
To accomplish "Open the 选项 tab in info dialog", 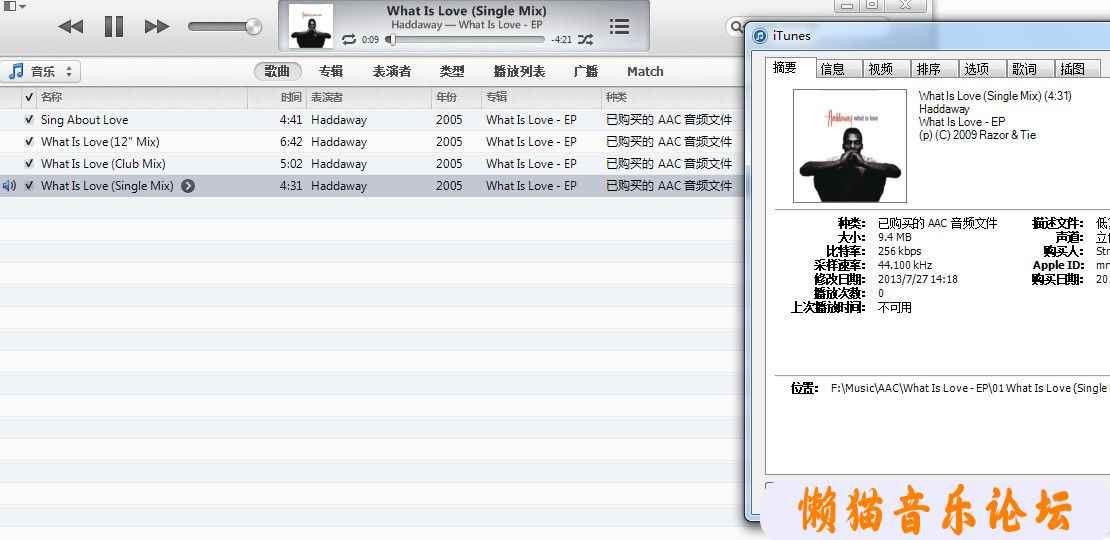I will [983, 69].
